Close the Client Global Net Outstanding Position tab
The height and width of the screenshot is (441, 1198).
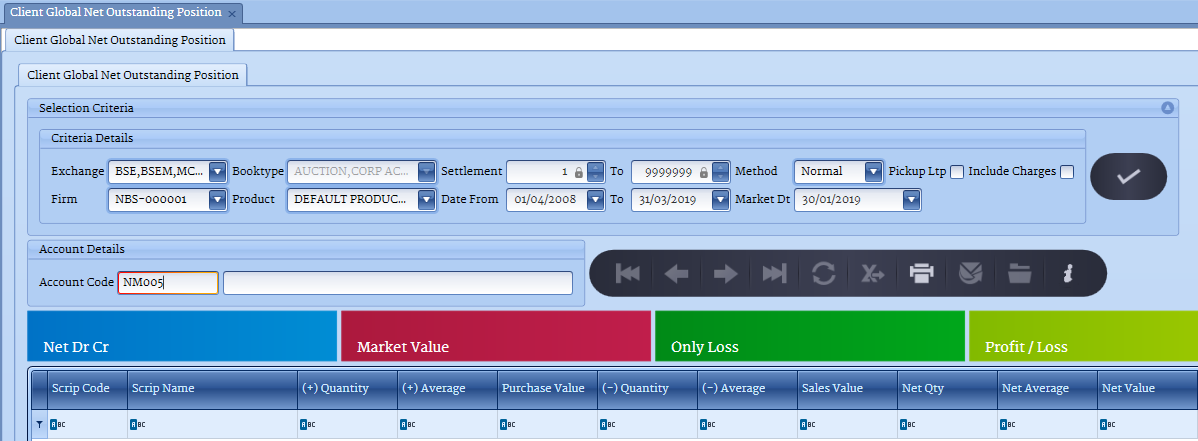(232, 13)
